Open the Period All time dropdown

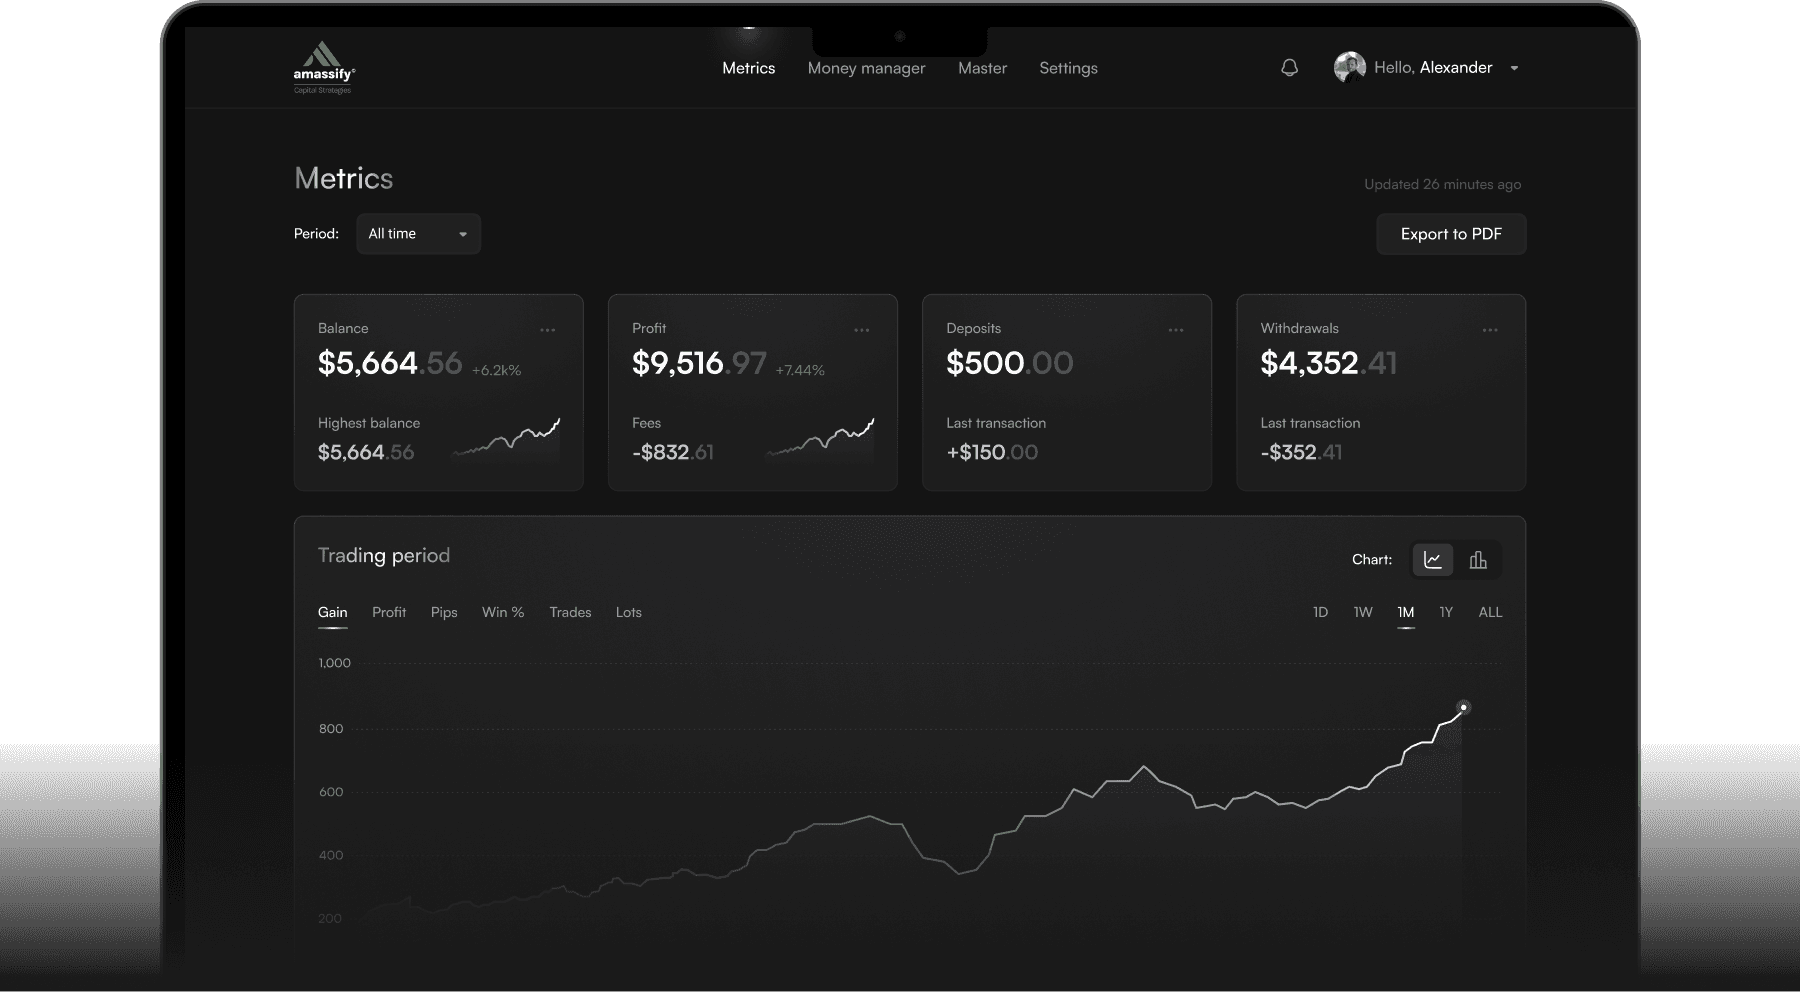click(417, 233)
